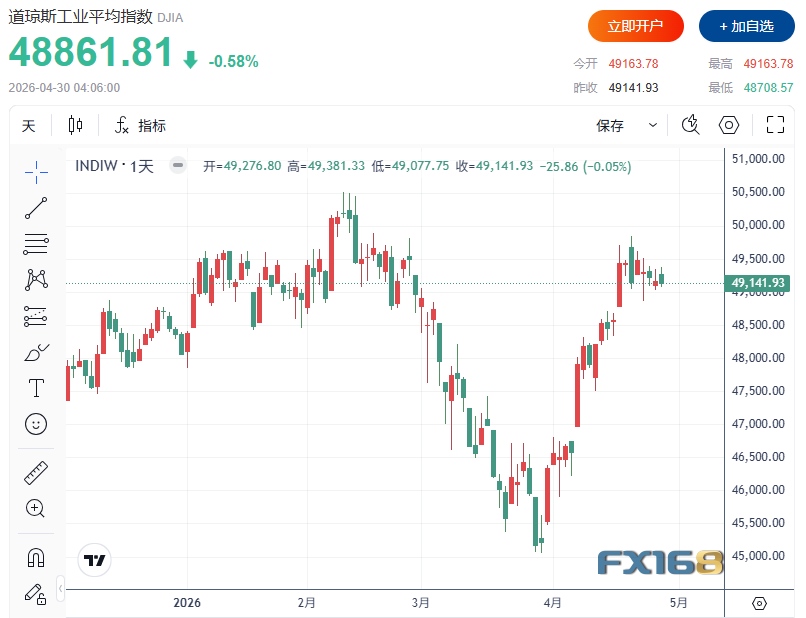Click the 4月 label on time axis
Viewport: 806px width, 618px height.
click(553, 603)
